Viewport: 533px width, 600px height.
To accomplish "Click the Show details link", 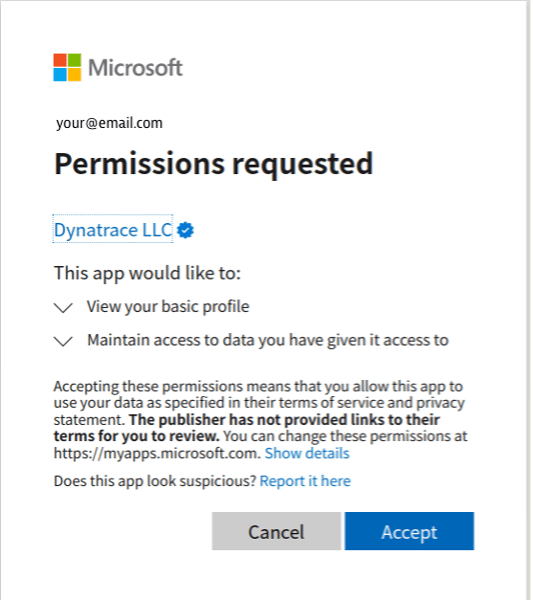I will (307, 453).
